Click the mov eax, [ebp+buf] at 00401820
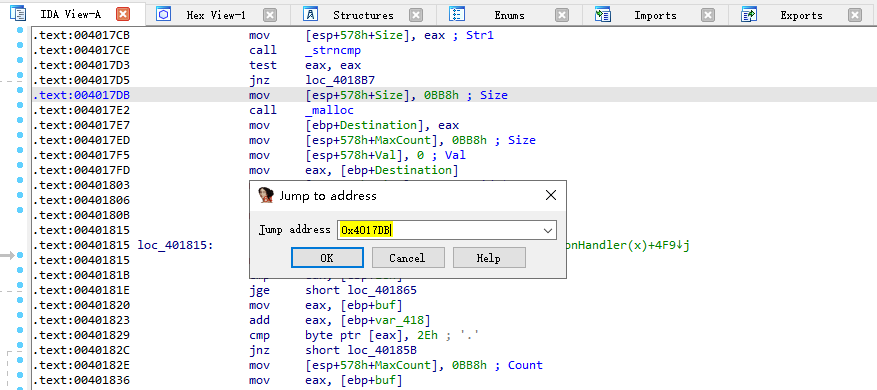This screenshot has height=390, width=877. (x=326, y=305)
